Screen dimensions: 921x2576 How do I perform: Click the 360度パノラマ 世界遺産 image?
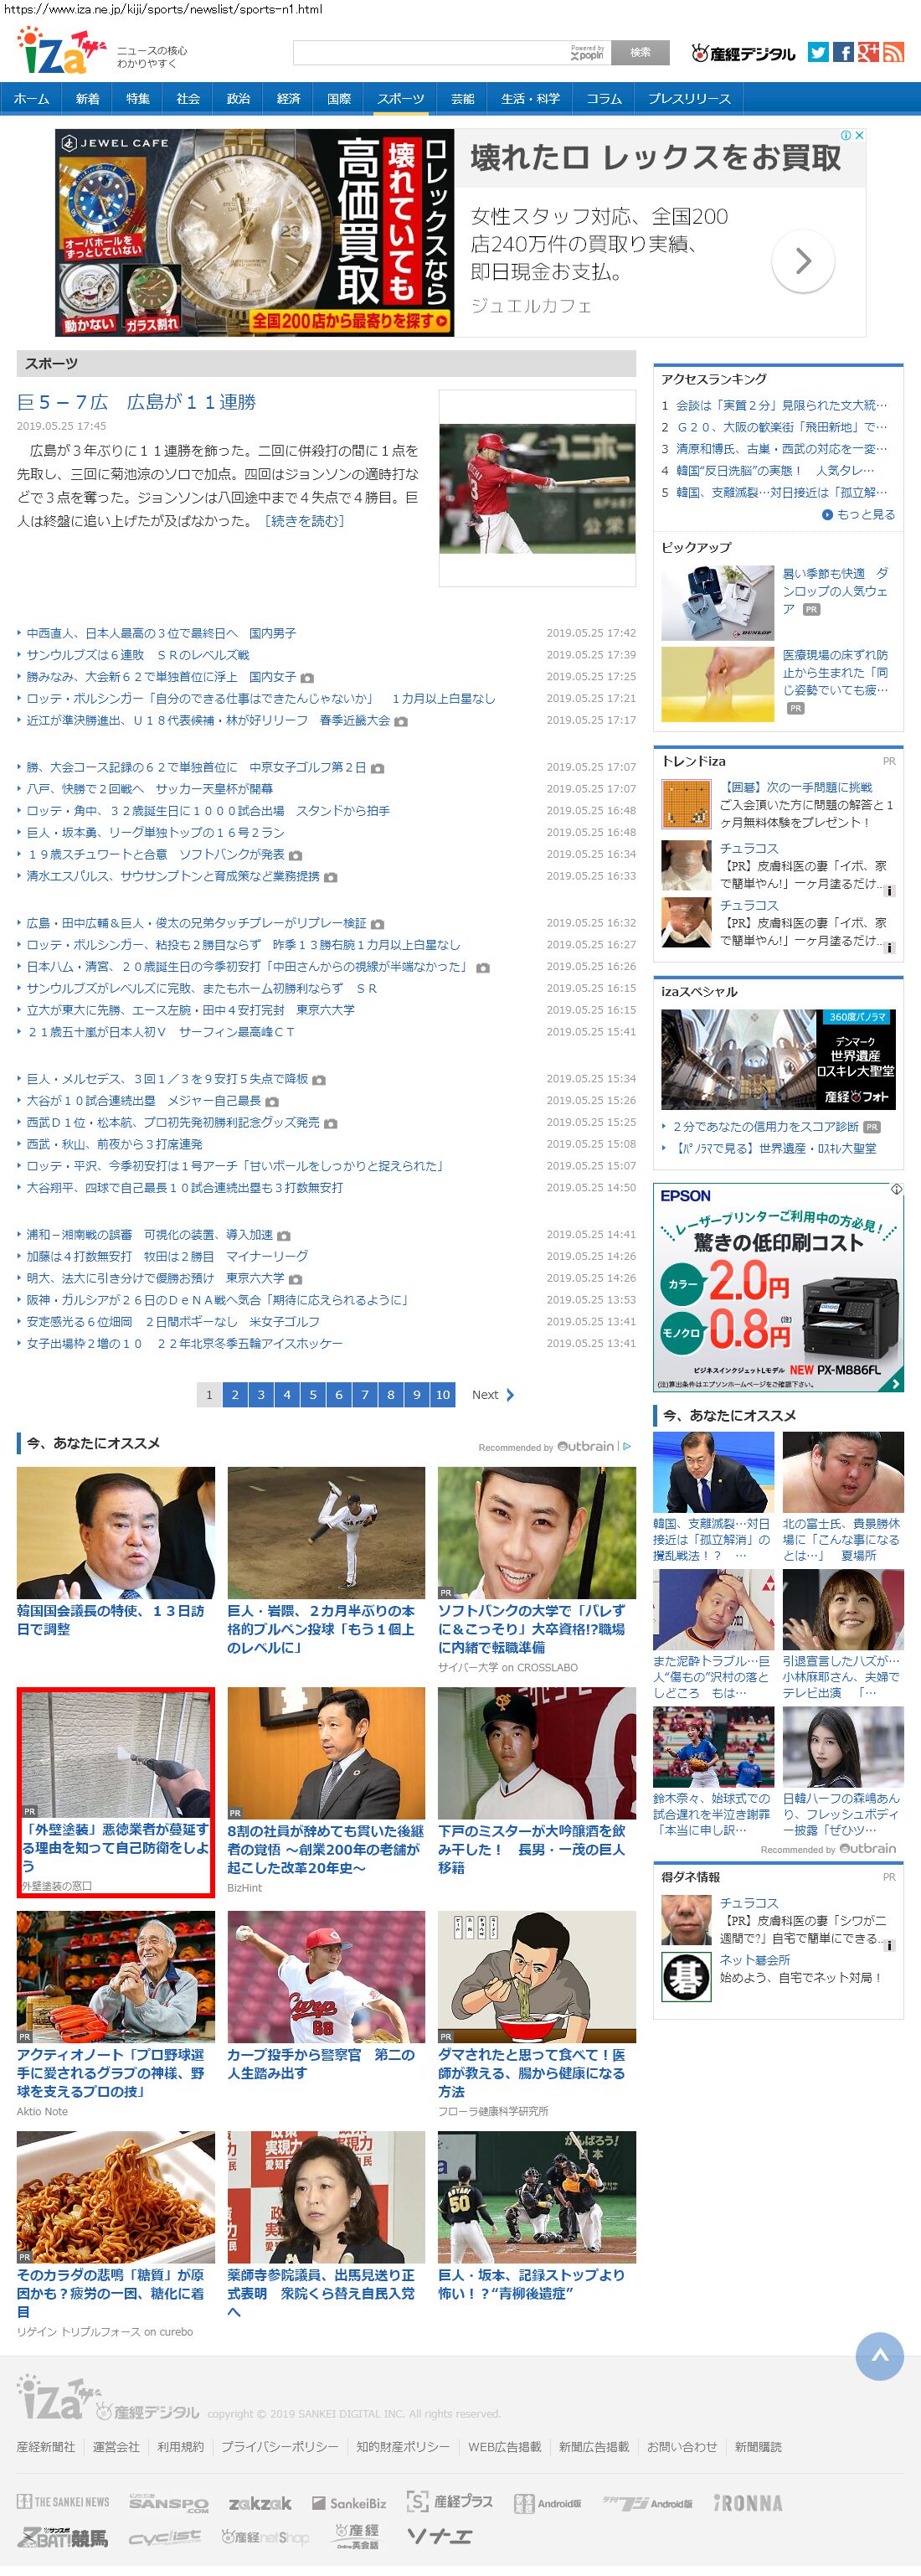[778, 1059]
